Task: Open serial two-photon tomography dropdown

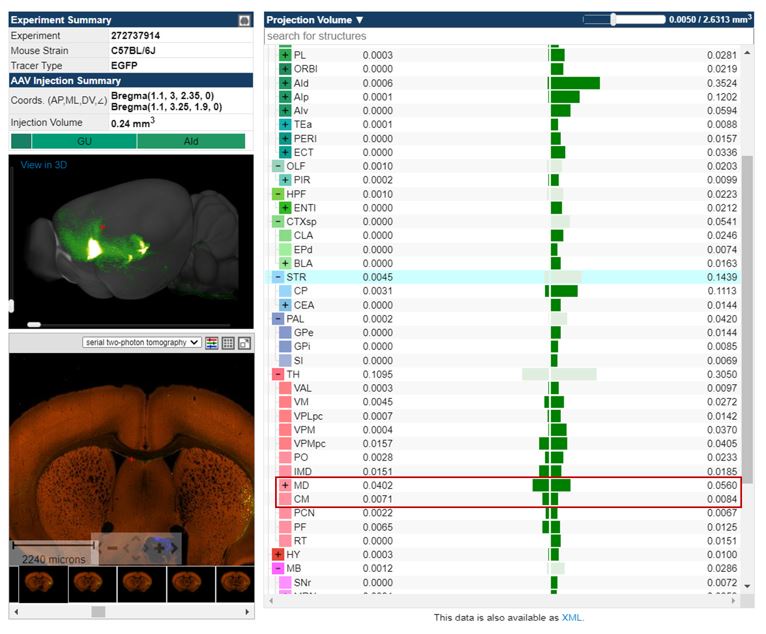Action: [142, 343]
